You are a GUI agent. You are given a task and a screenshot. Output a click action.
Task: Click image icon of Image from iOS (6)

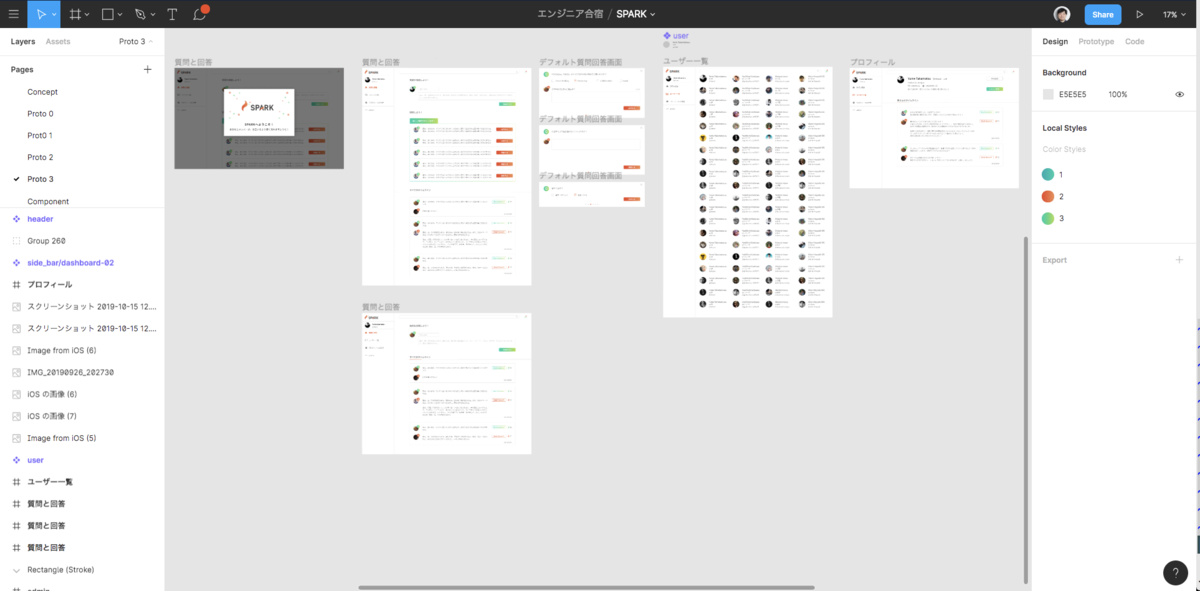point(16,351)
